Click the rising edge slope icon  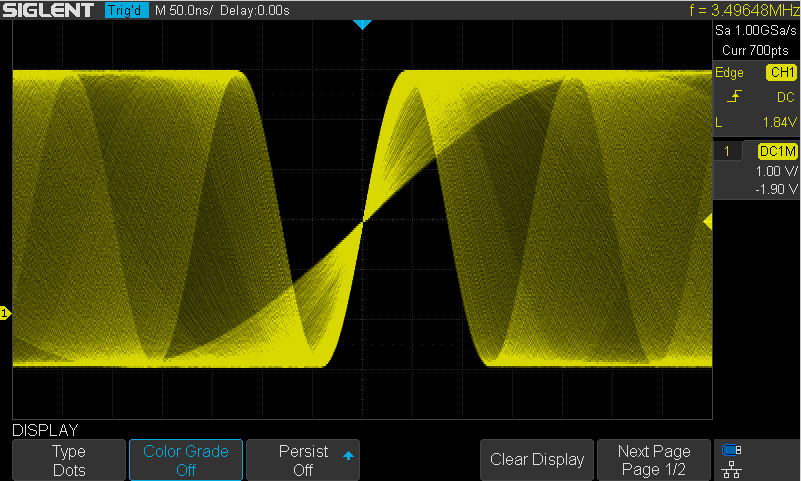[734, 98]
